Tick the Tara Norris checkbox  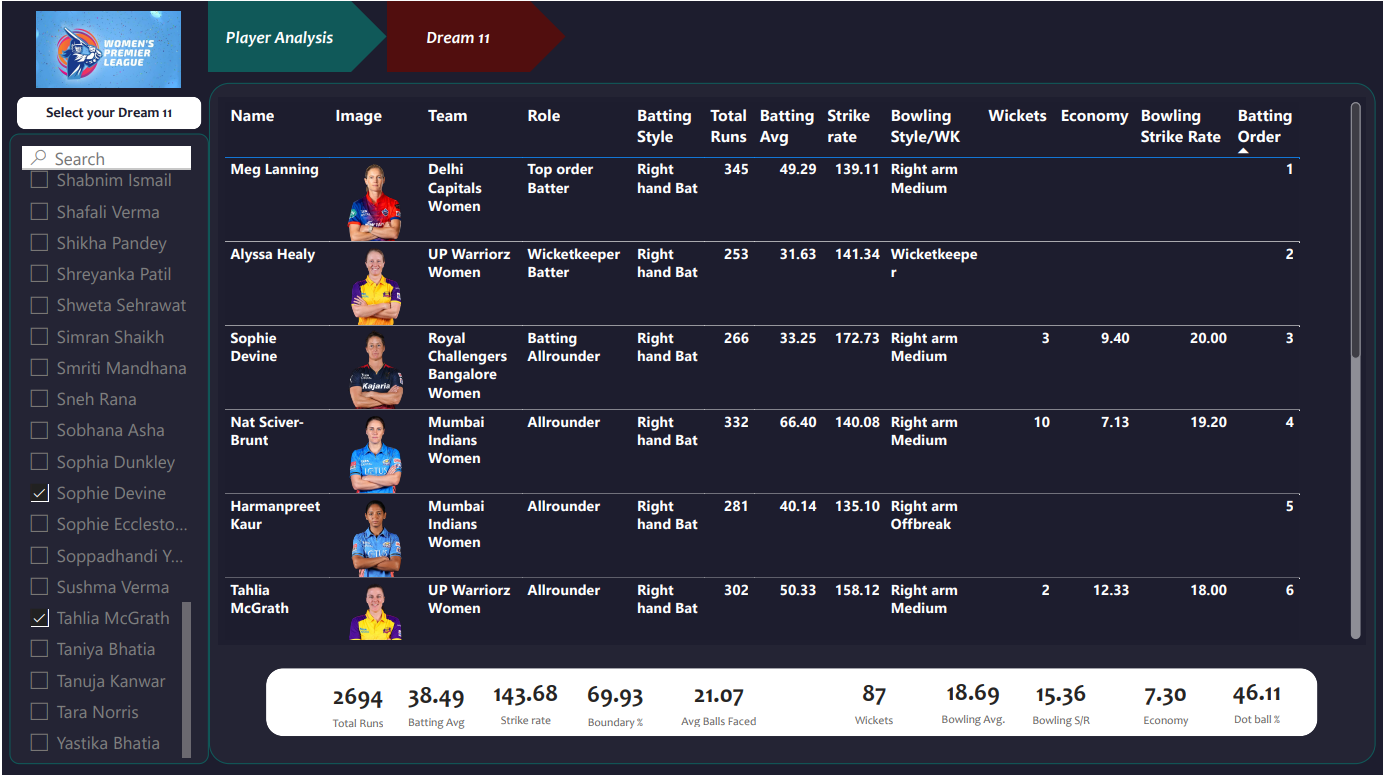tap(39, 712)
